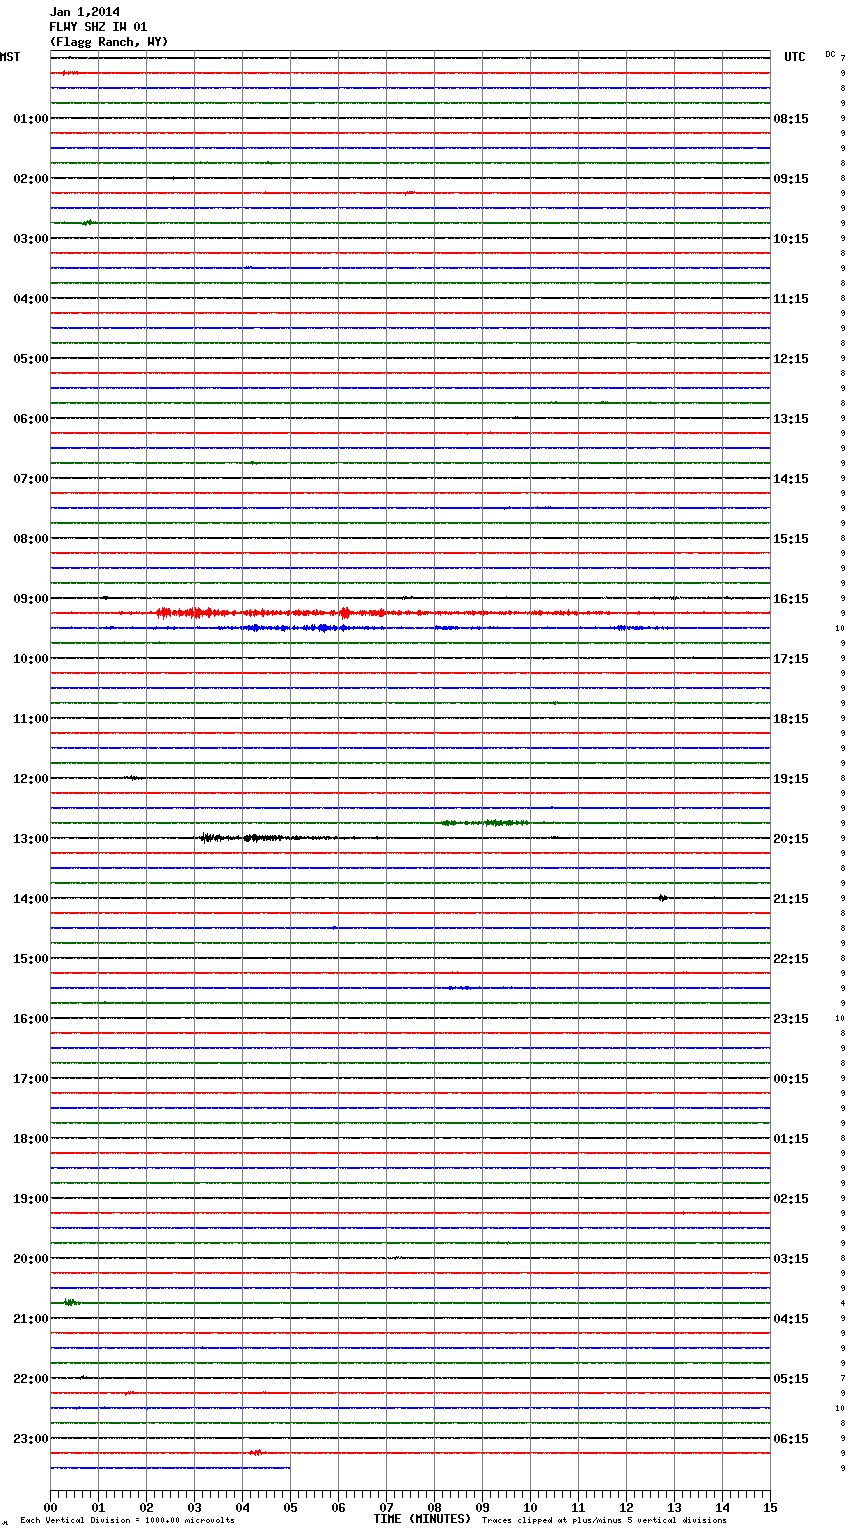This screenshot has width=850, height=1534.
Task: Select the 08:00 MST row label
Action: click(31, 539)
